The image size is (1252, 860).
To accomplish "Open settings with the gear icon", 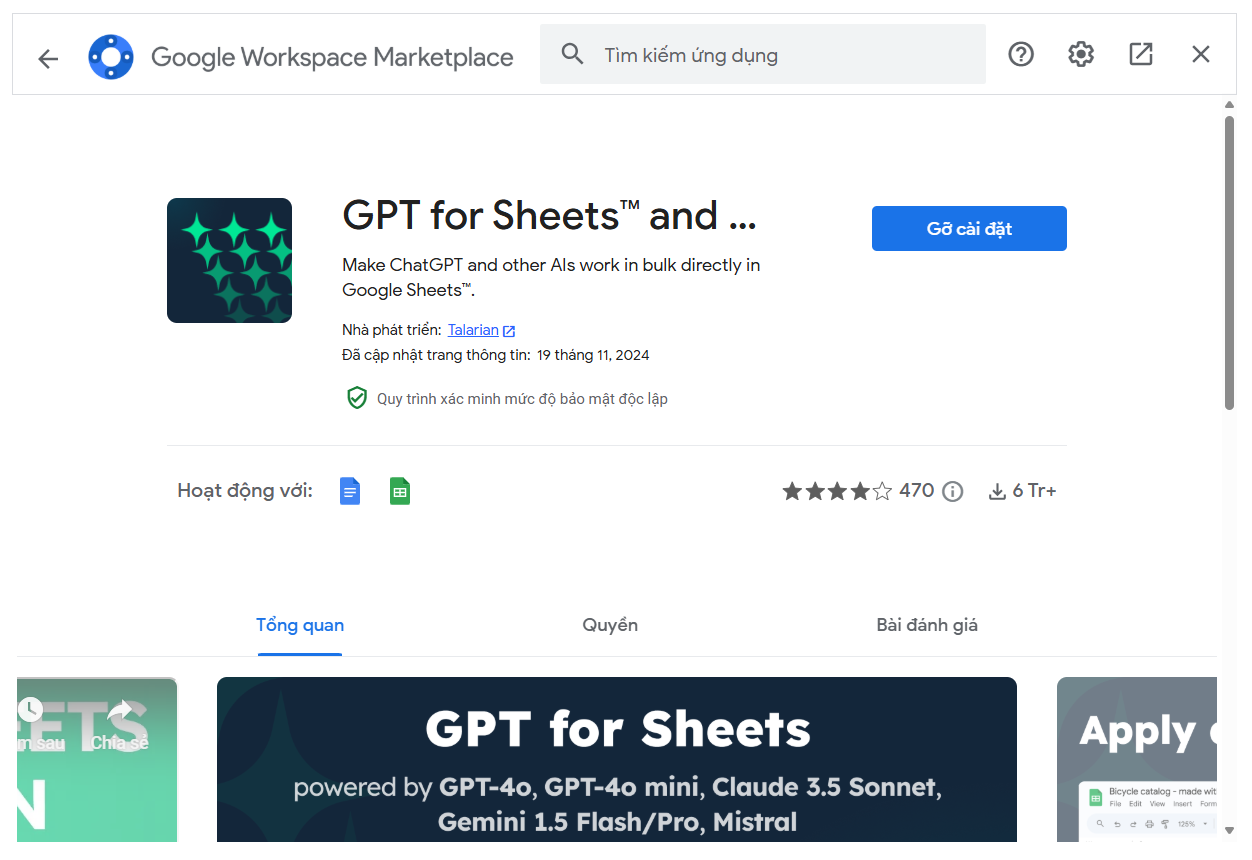I will [x=1081, y=54].
